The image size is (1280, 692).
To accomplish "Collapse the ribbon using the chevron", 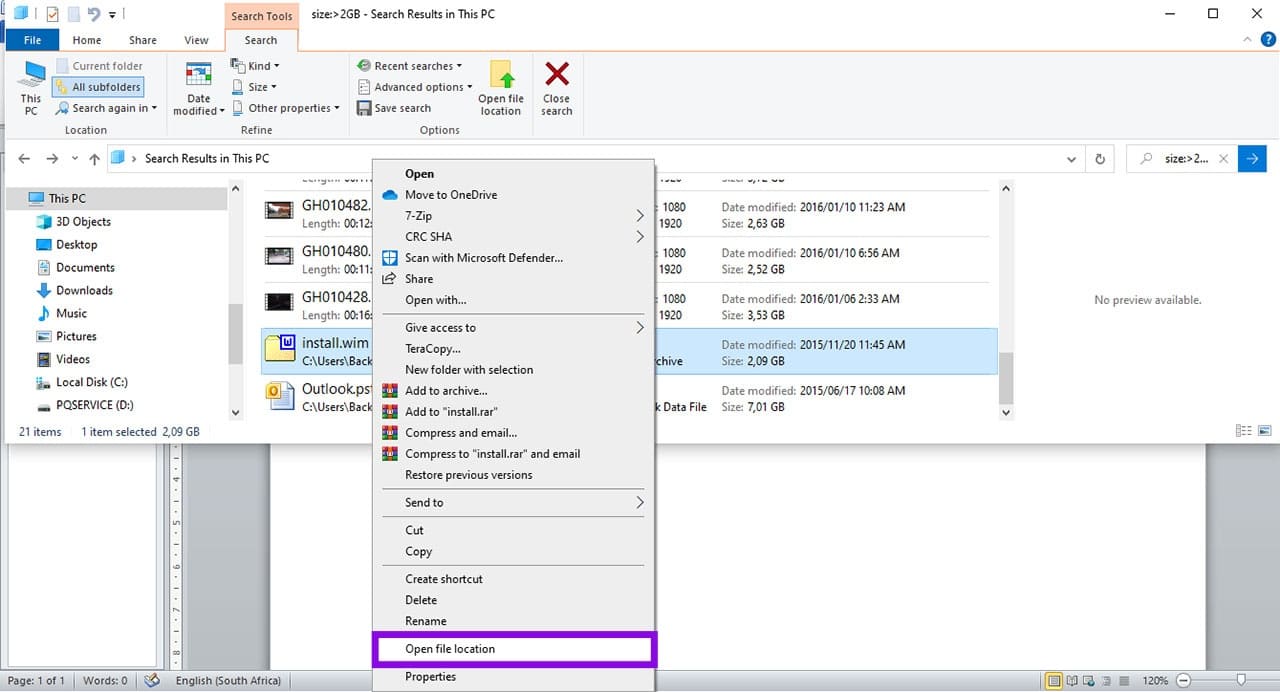I will (x=1247, y=40).
